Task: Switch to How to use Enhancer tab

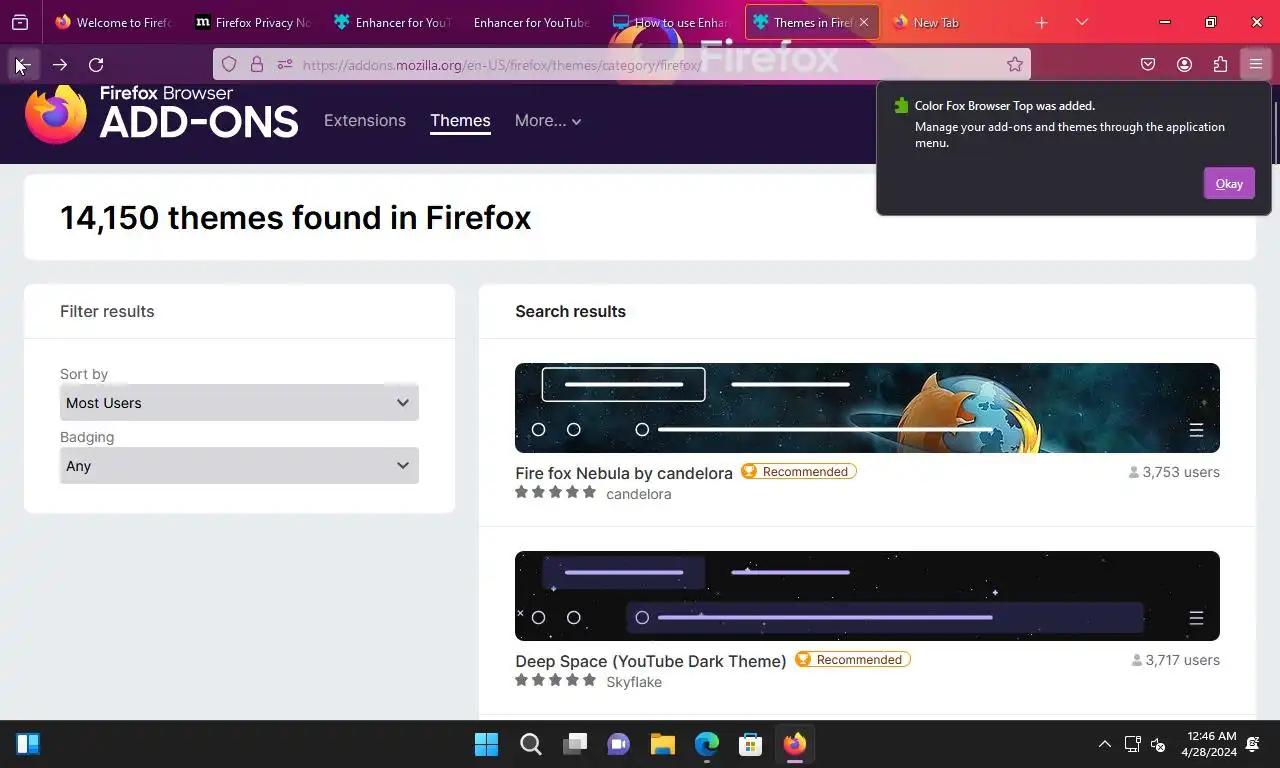Action: 672,22
